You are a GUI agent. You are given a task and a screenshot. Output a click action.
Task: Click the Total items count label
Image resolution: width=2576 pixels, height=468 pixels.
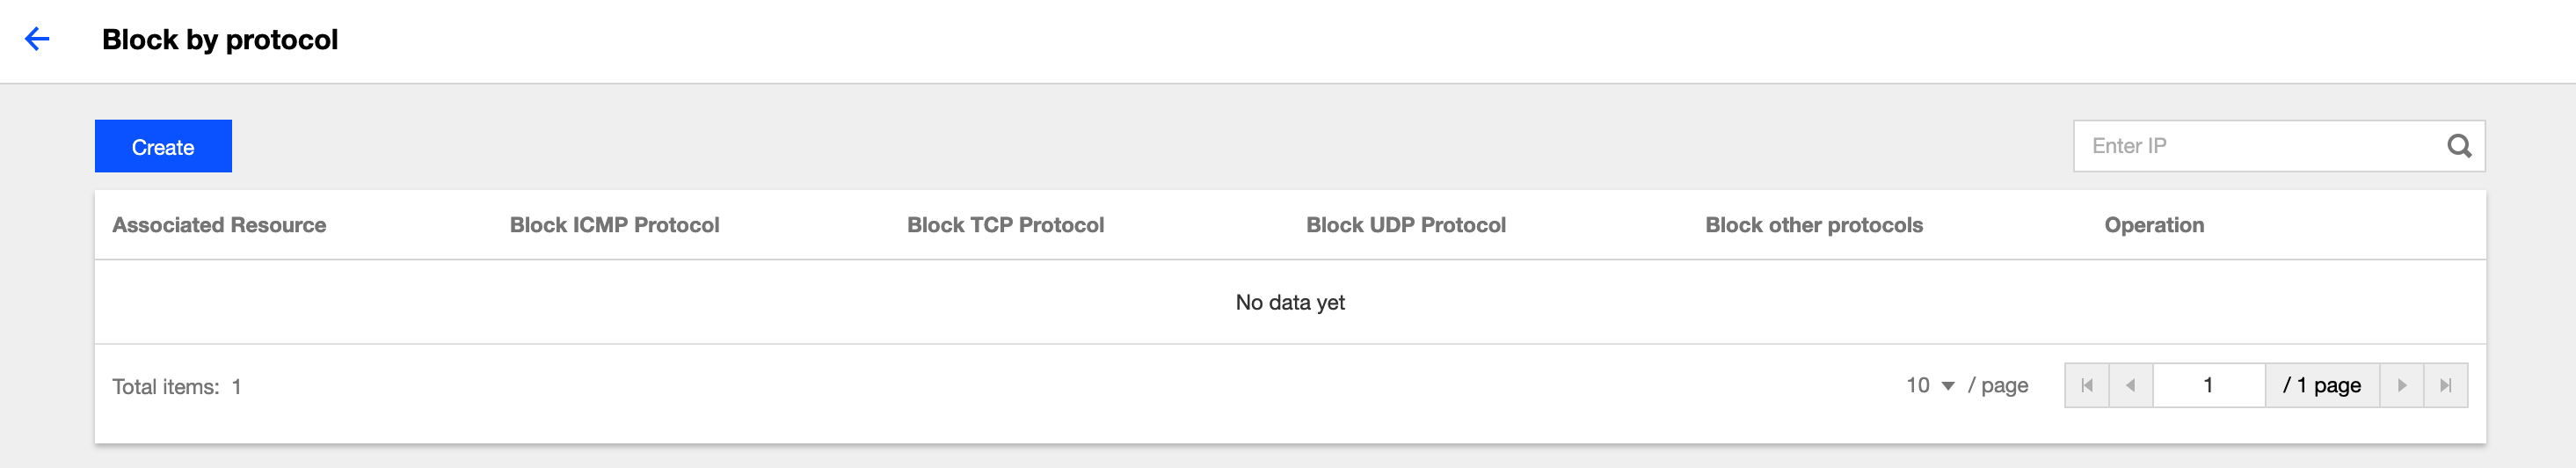177,386
